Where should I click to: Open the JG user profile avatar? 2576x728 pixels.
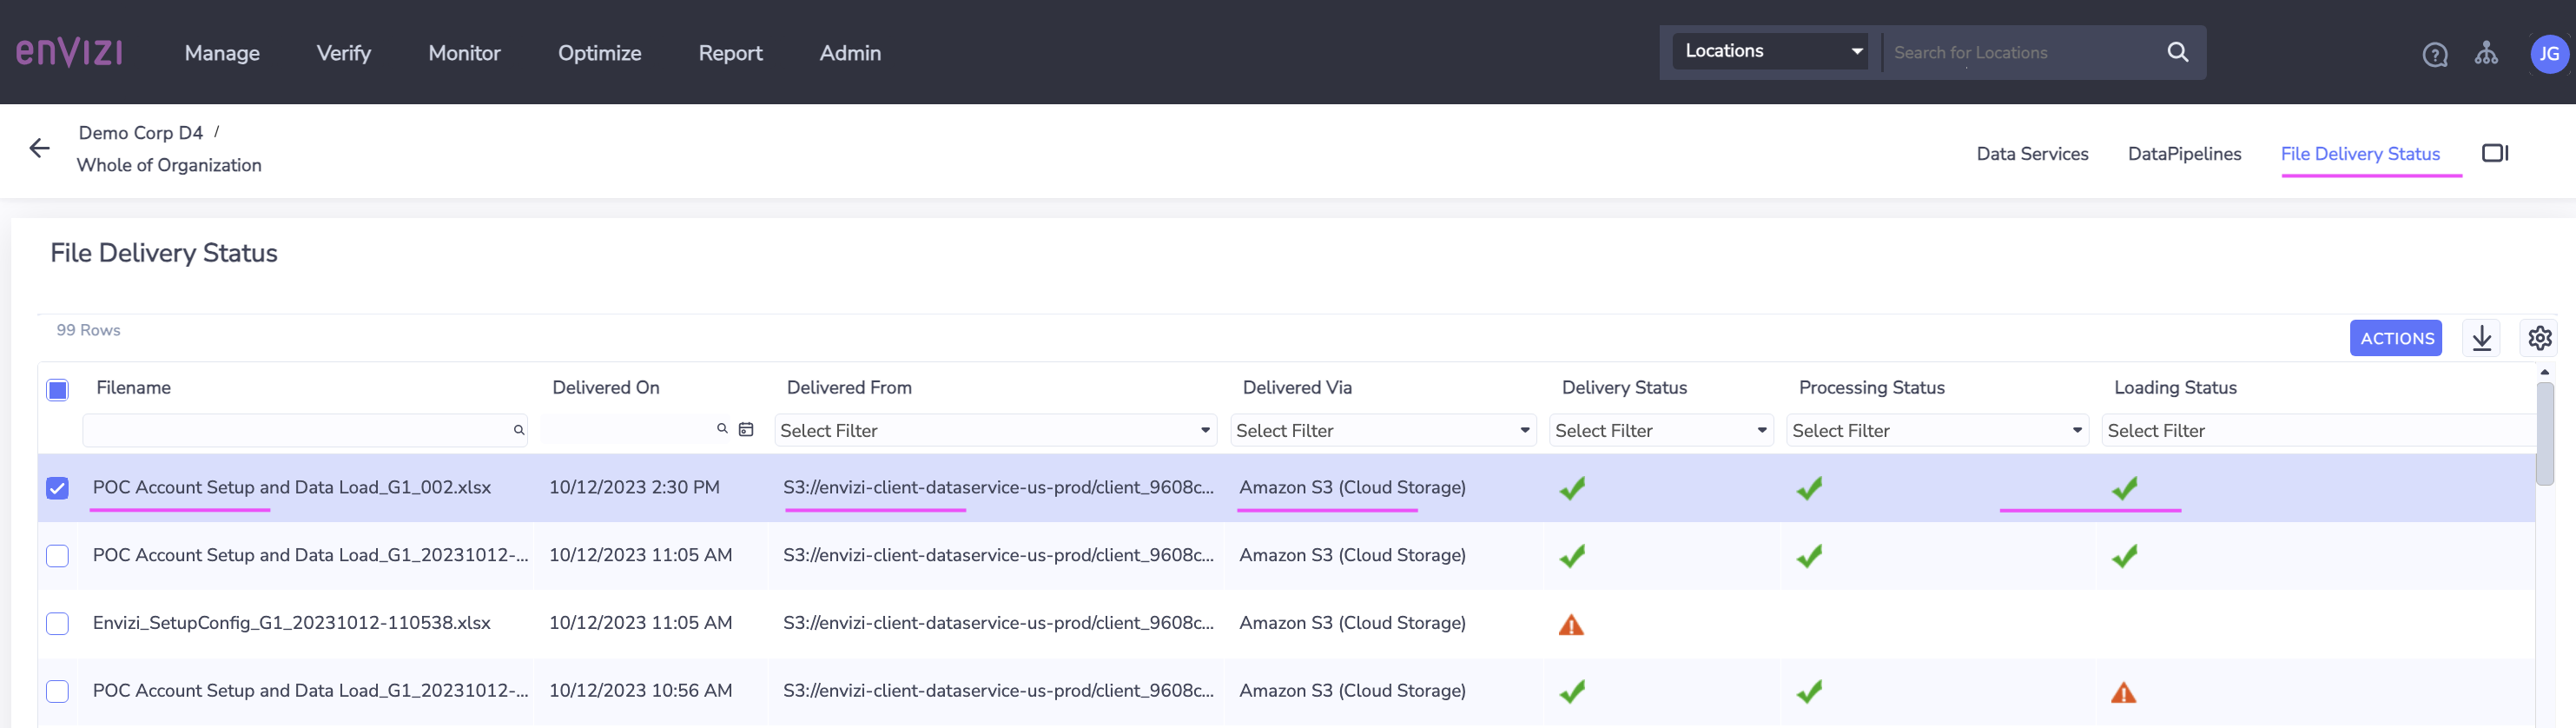tap(2548, 53)
